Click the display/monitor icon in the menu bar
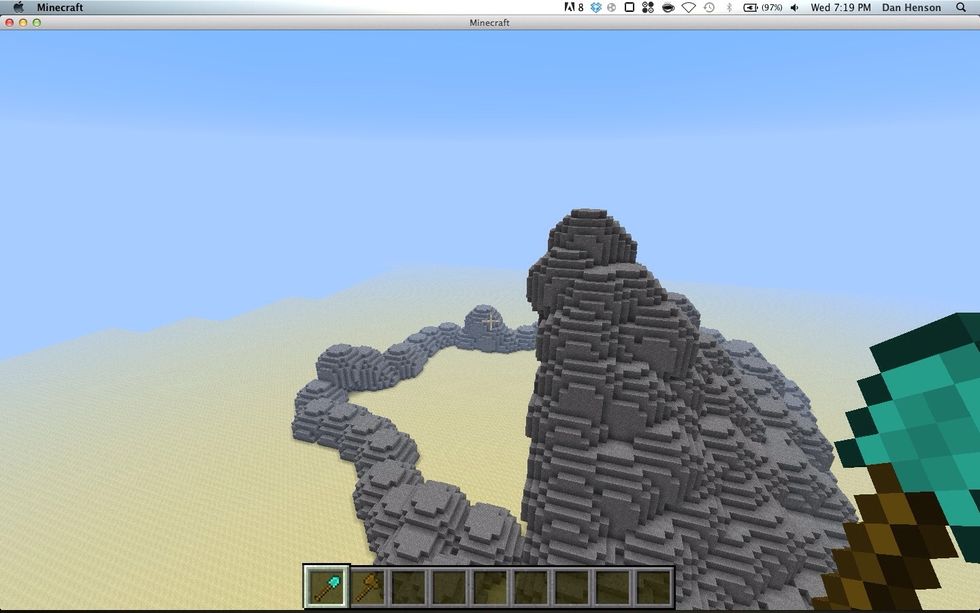 (628, 7)
